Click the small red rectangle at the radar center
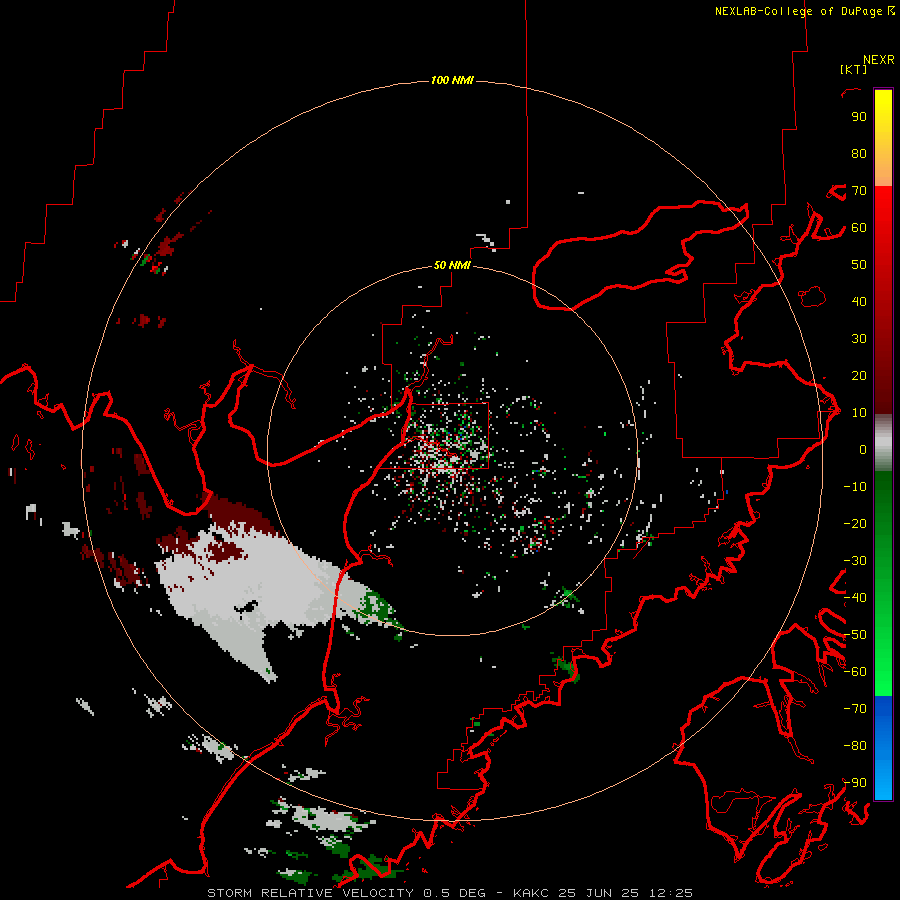Image resolution: width=900 pixels, height=900 pixels. pyautogui.click(x=450, y=436)
